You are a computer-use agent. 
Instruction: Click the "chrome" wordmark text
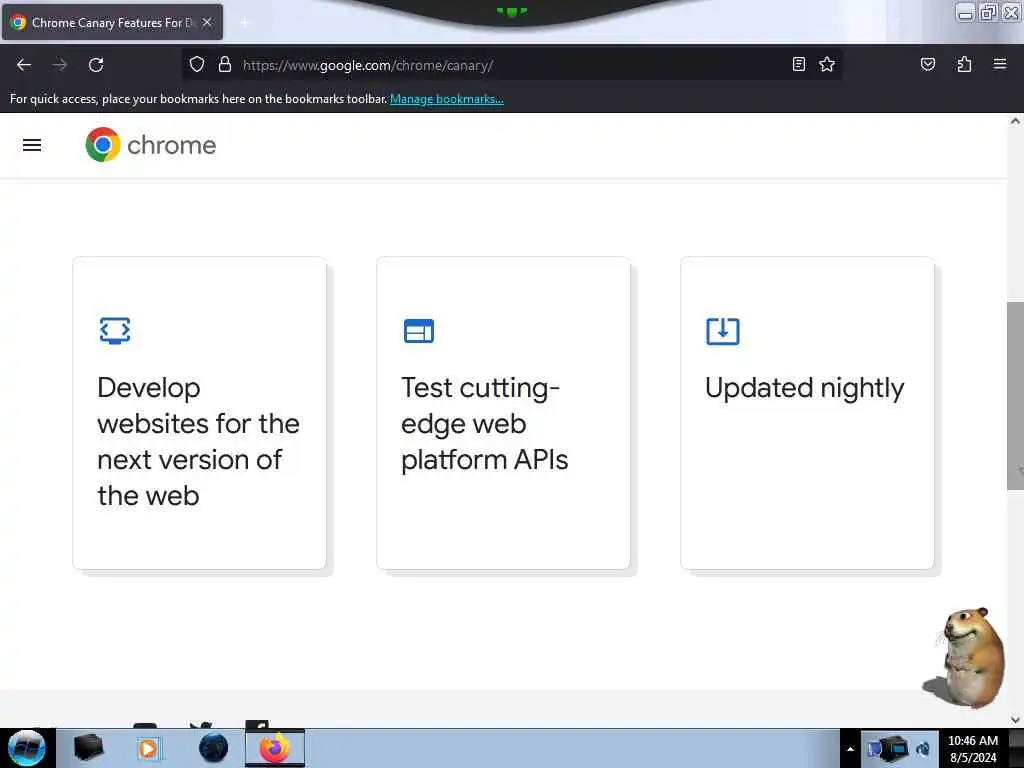[172, 145]
